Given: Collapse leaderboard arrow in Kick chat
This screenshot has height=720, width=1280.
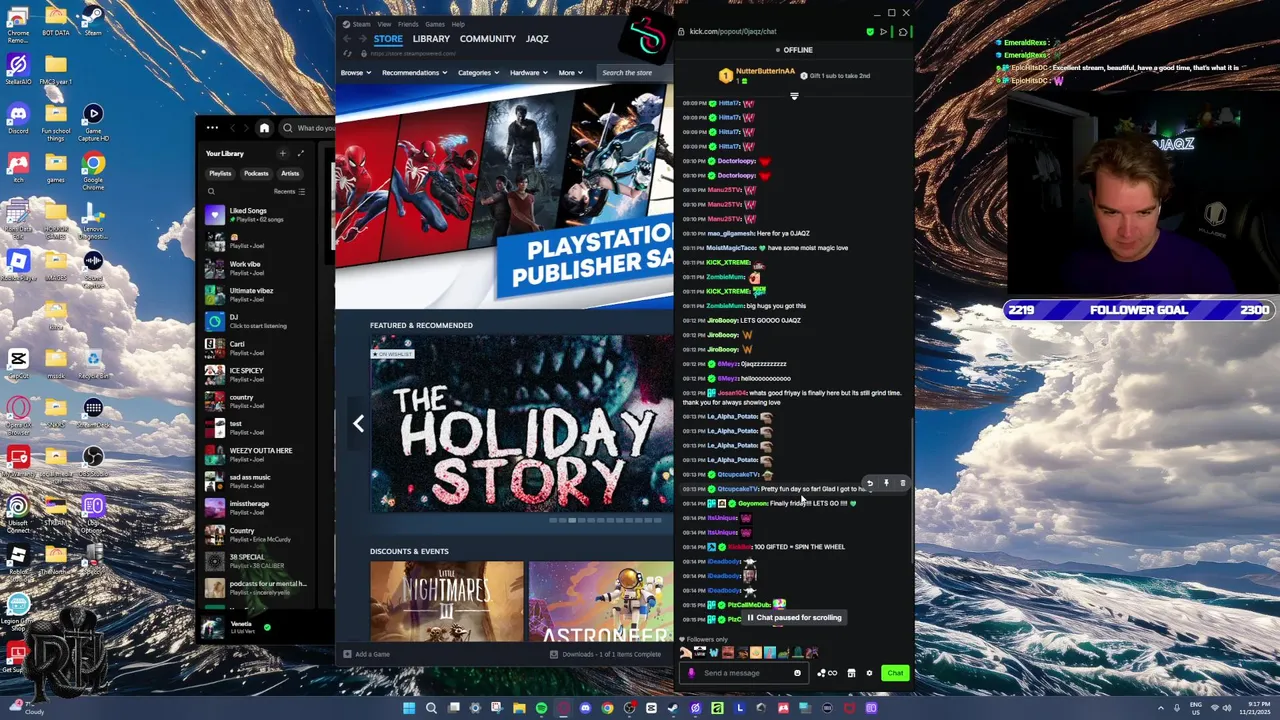Looking at the screenshot, I should click(x=794, y=96).
